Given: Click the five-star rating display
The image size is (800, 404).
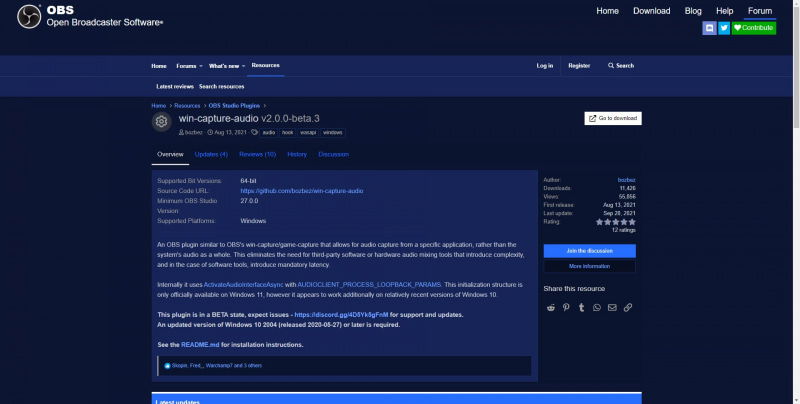Looking at the screenshot, I should 615,222.
